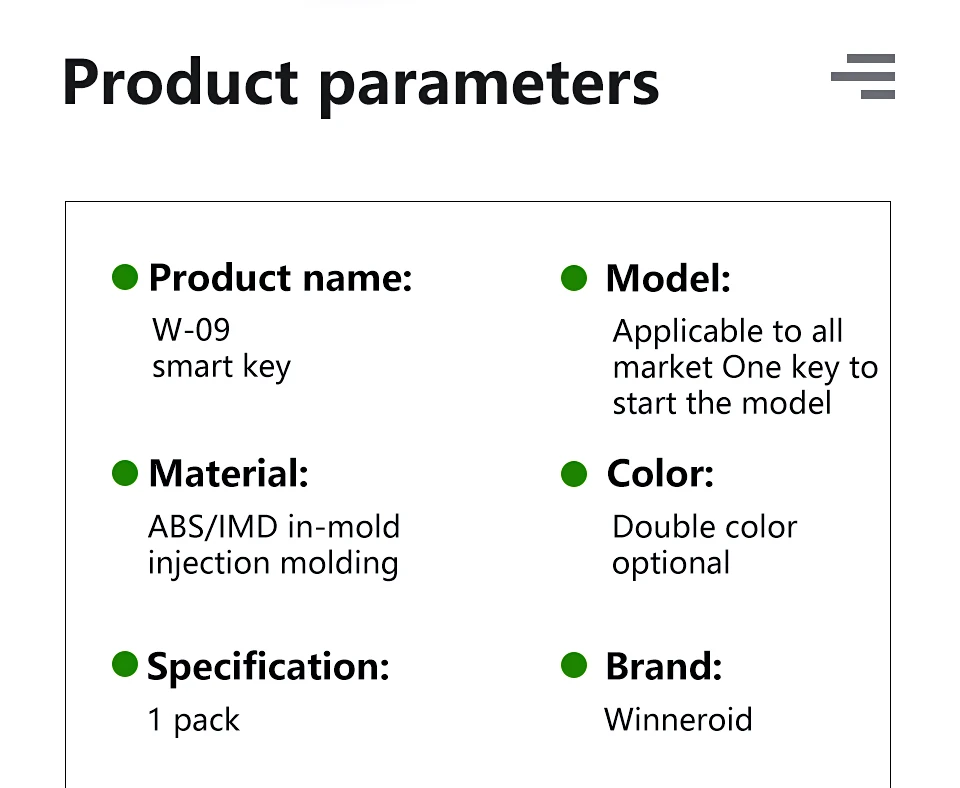960x788 pixels.
Task: Select the Product name label
Action: pos(280,278)
